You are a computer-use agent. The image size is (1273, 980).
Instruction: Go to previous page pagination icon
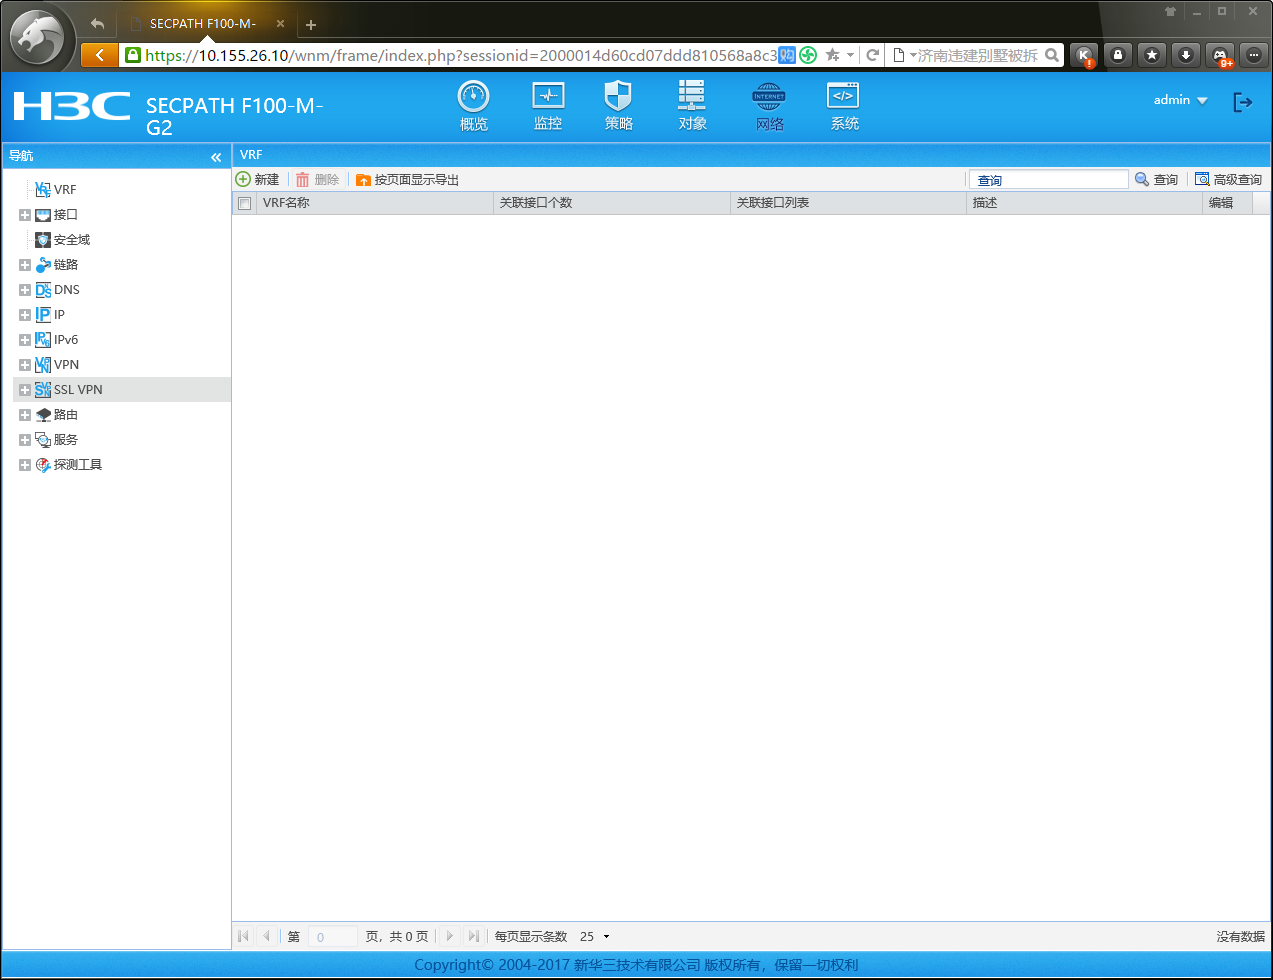point(266,936)
